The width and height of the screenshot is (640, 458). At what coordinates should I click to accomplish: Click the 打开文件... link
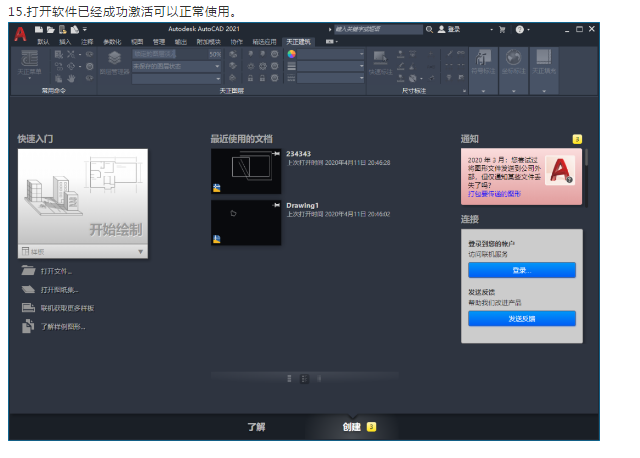(56, 271)
